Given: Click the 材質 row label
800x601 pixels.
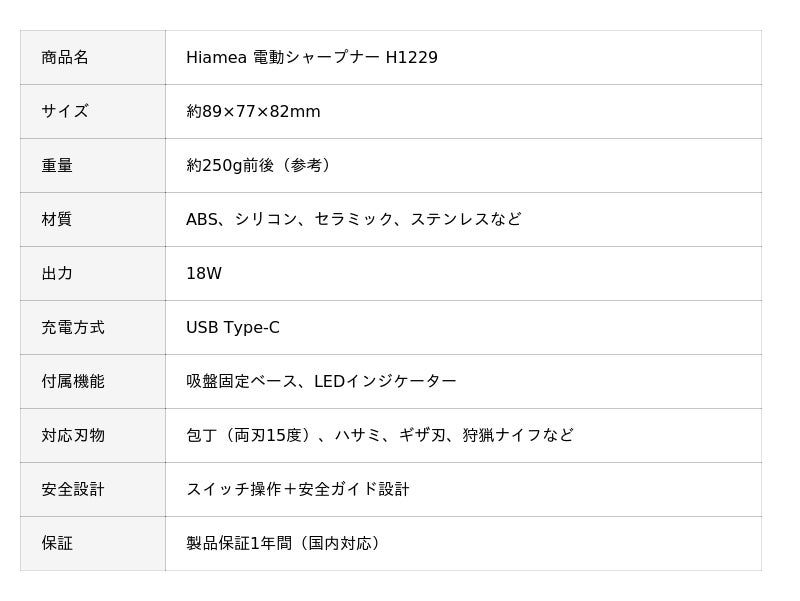Looking at the screenshot, I should coord(57,219).
